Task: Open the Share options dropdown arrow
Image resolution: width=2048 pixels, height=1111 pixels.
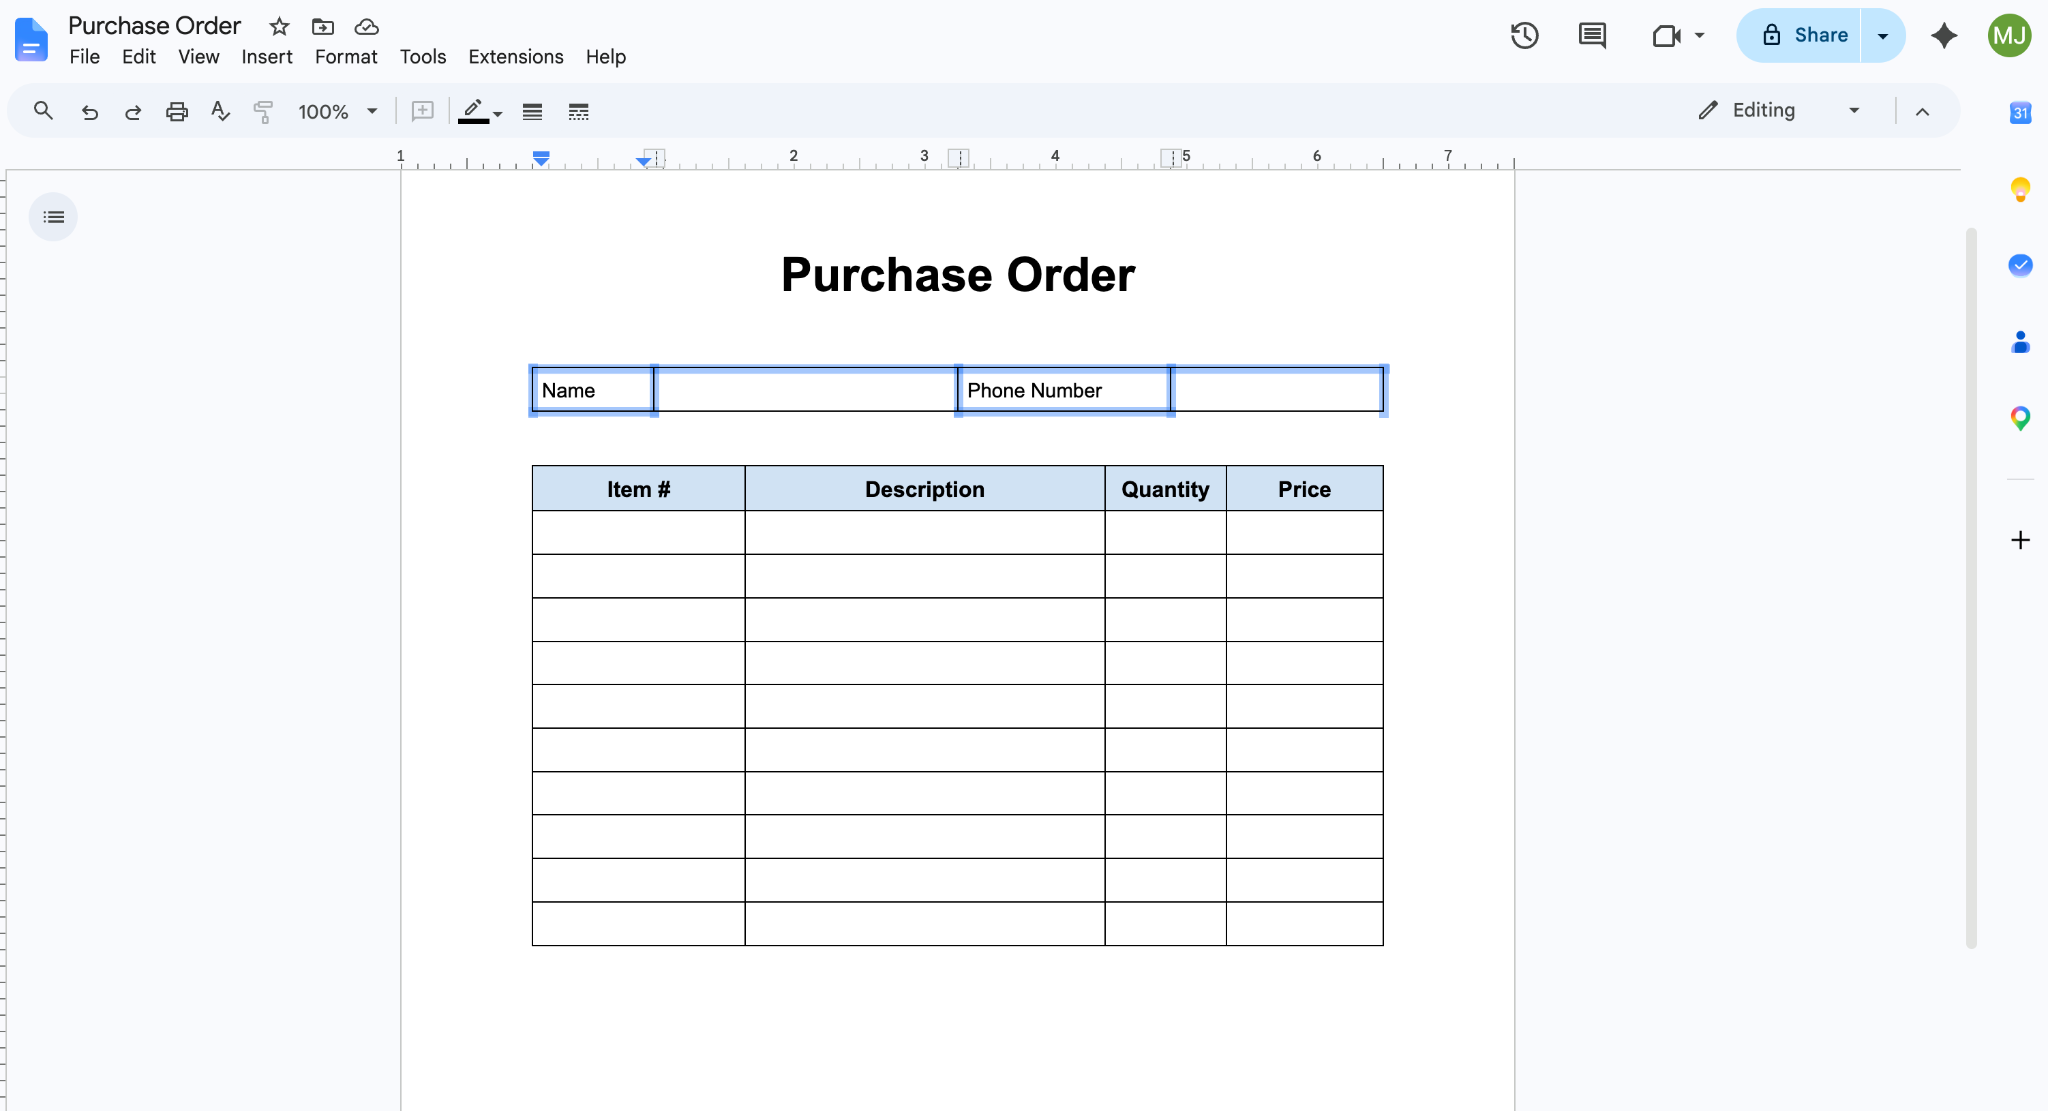Action: coord(1883,36)
